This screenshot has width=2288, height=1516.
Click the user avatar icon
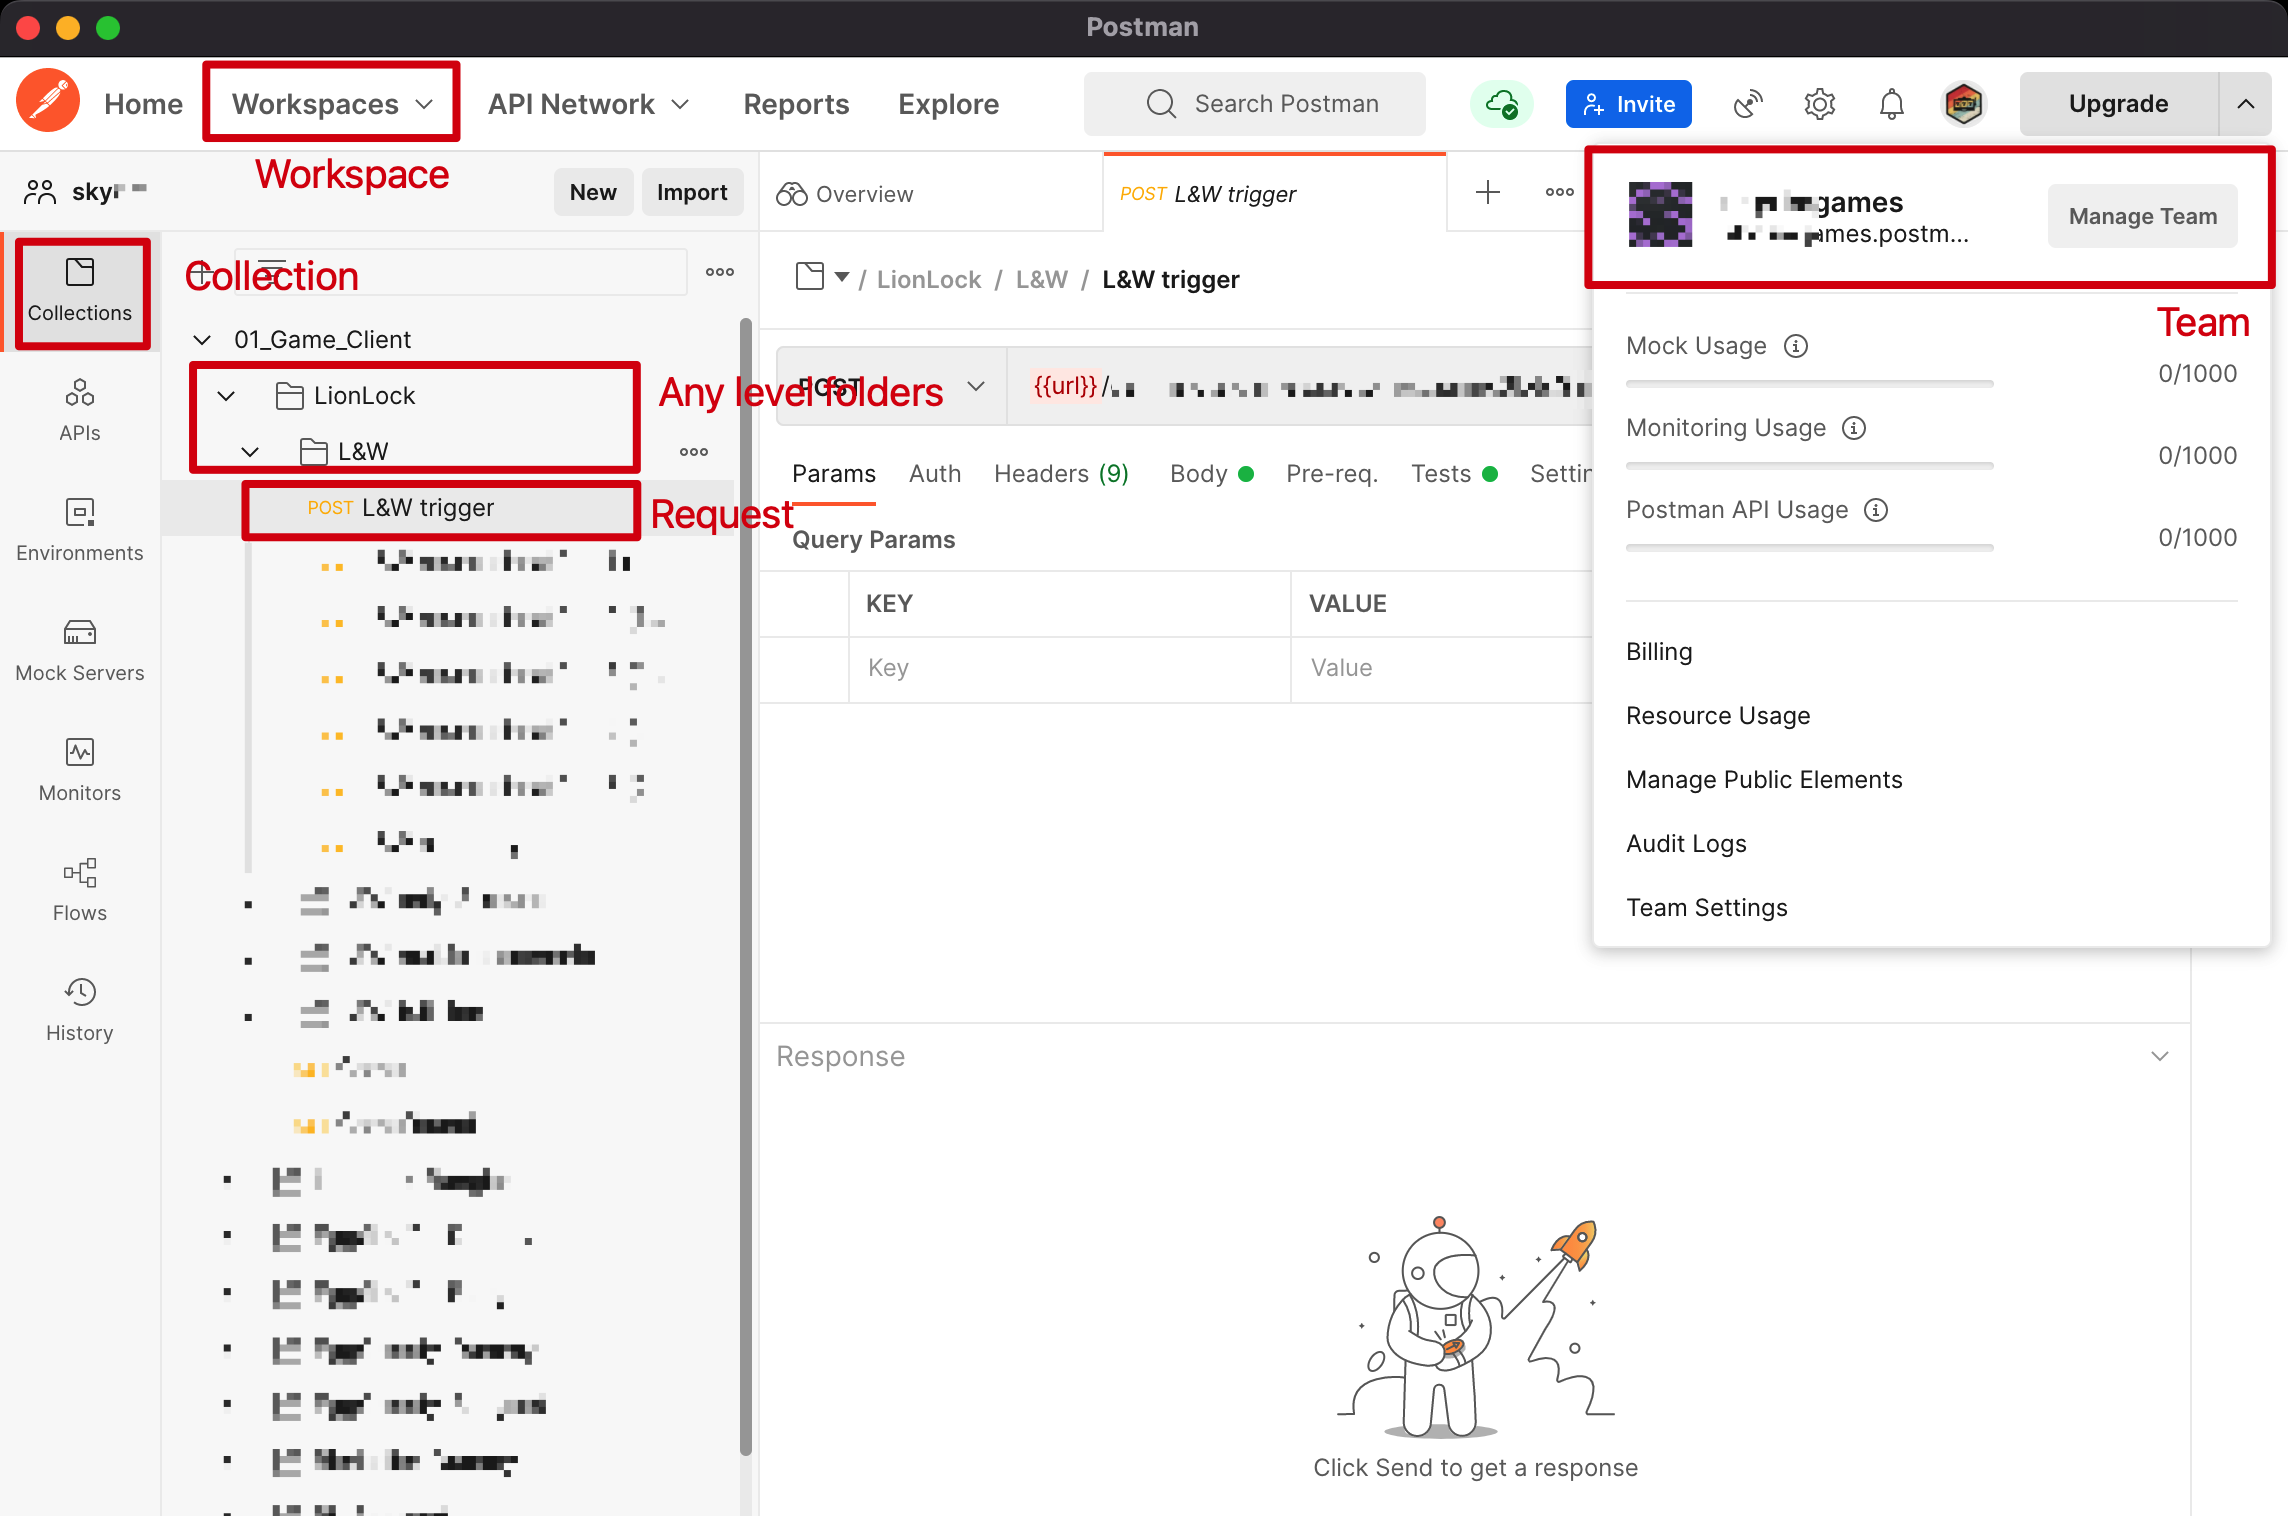coord(1963,104)
